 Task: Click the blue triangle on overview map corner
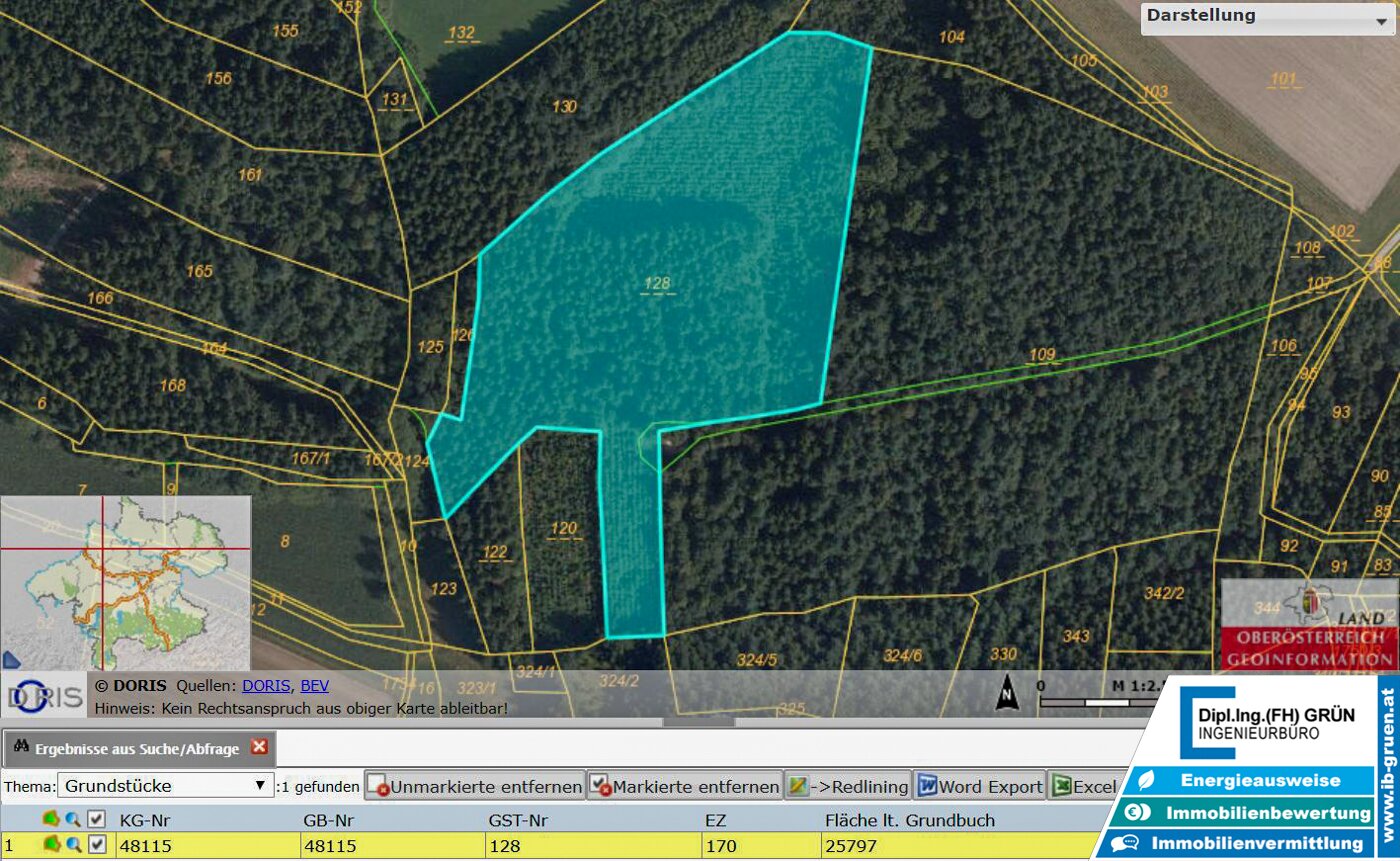pyautogui.click(x=11, y=659)
